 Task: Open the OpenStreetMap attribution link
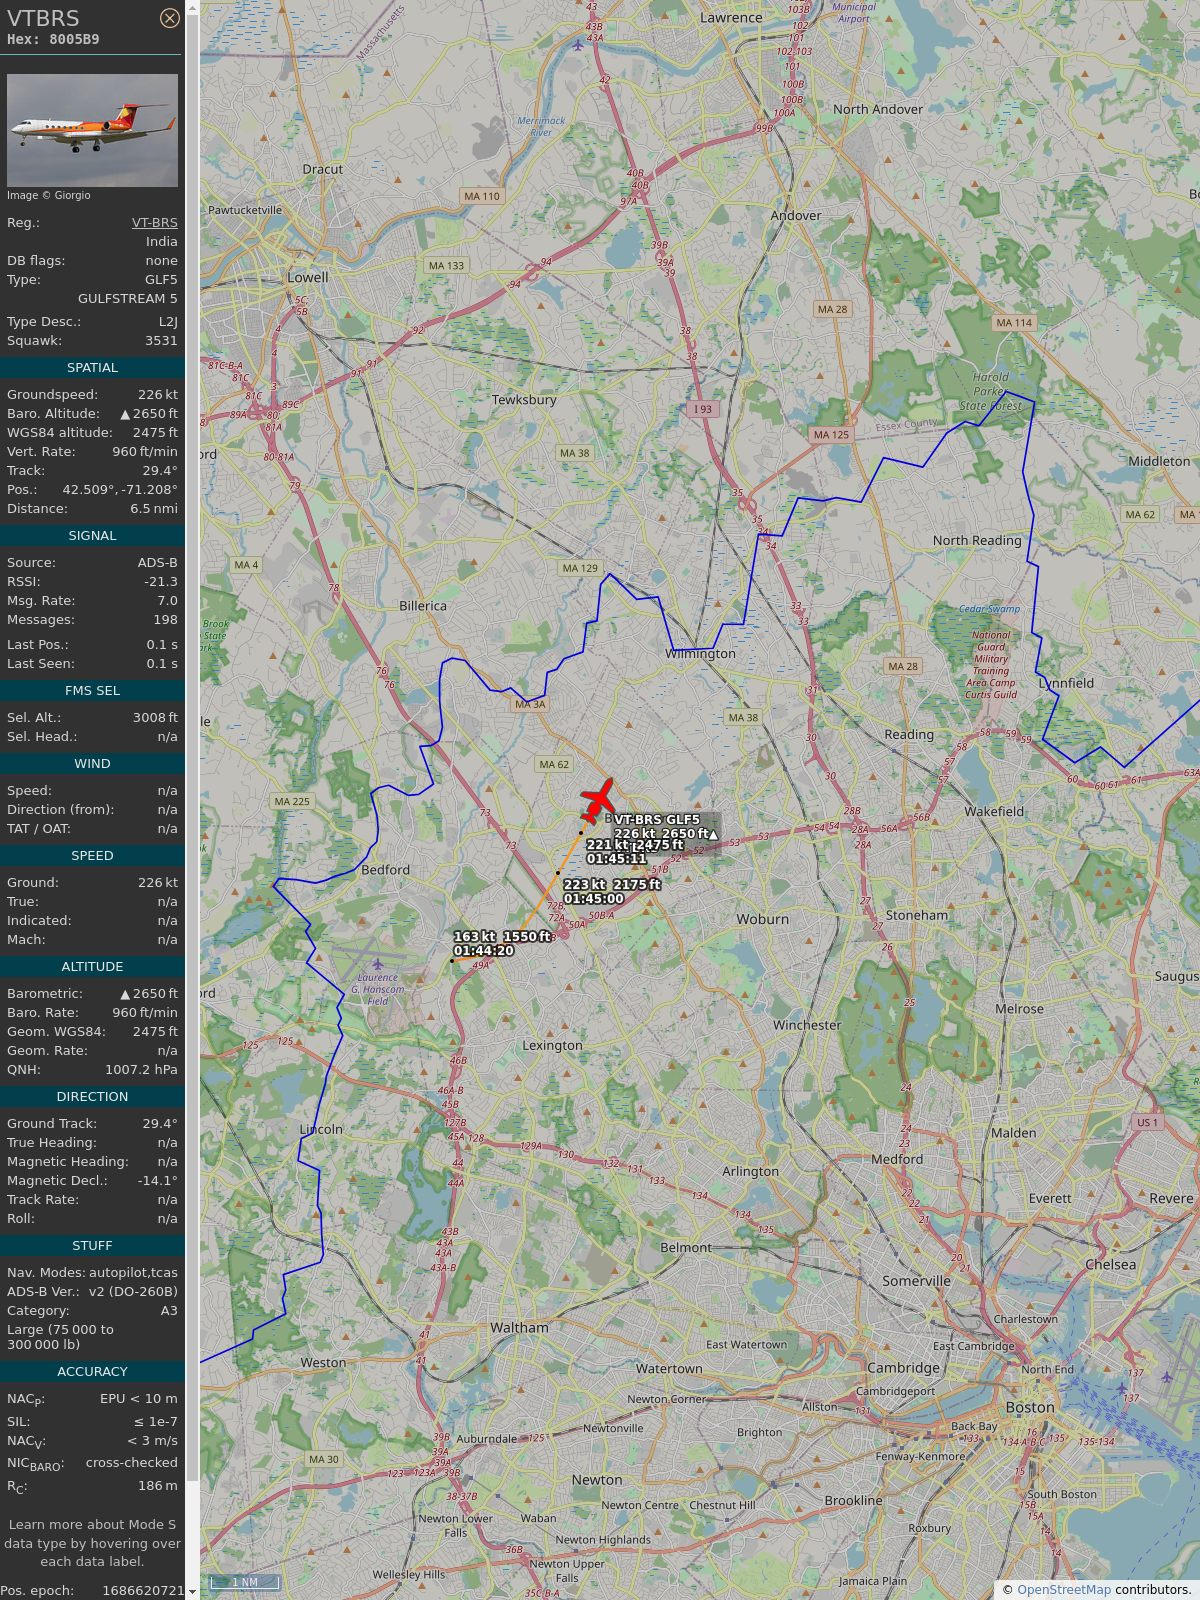[x=1064, y=1589]
